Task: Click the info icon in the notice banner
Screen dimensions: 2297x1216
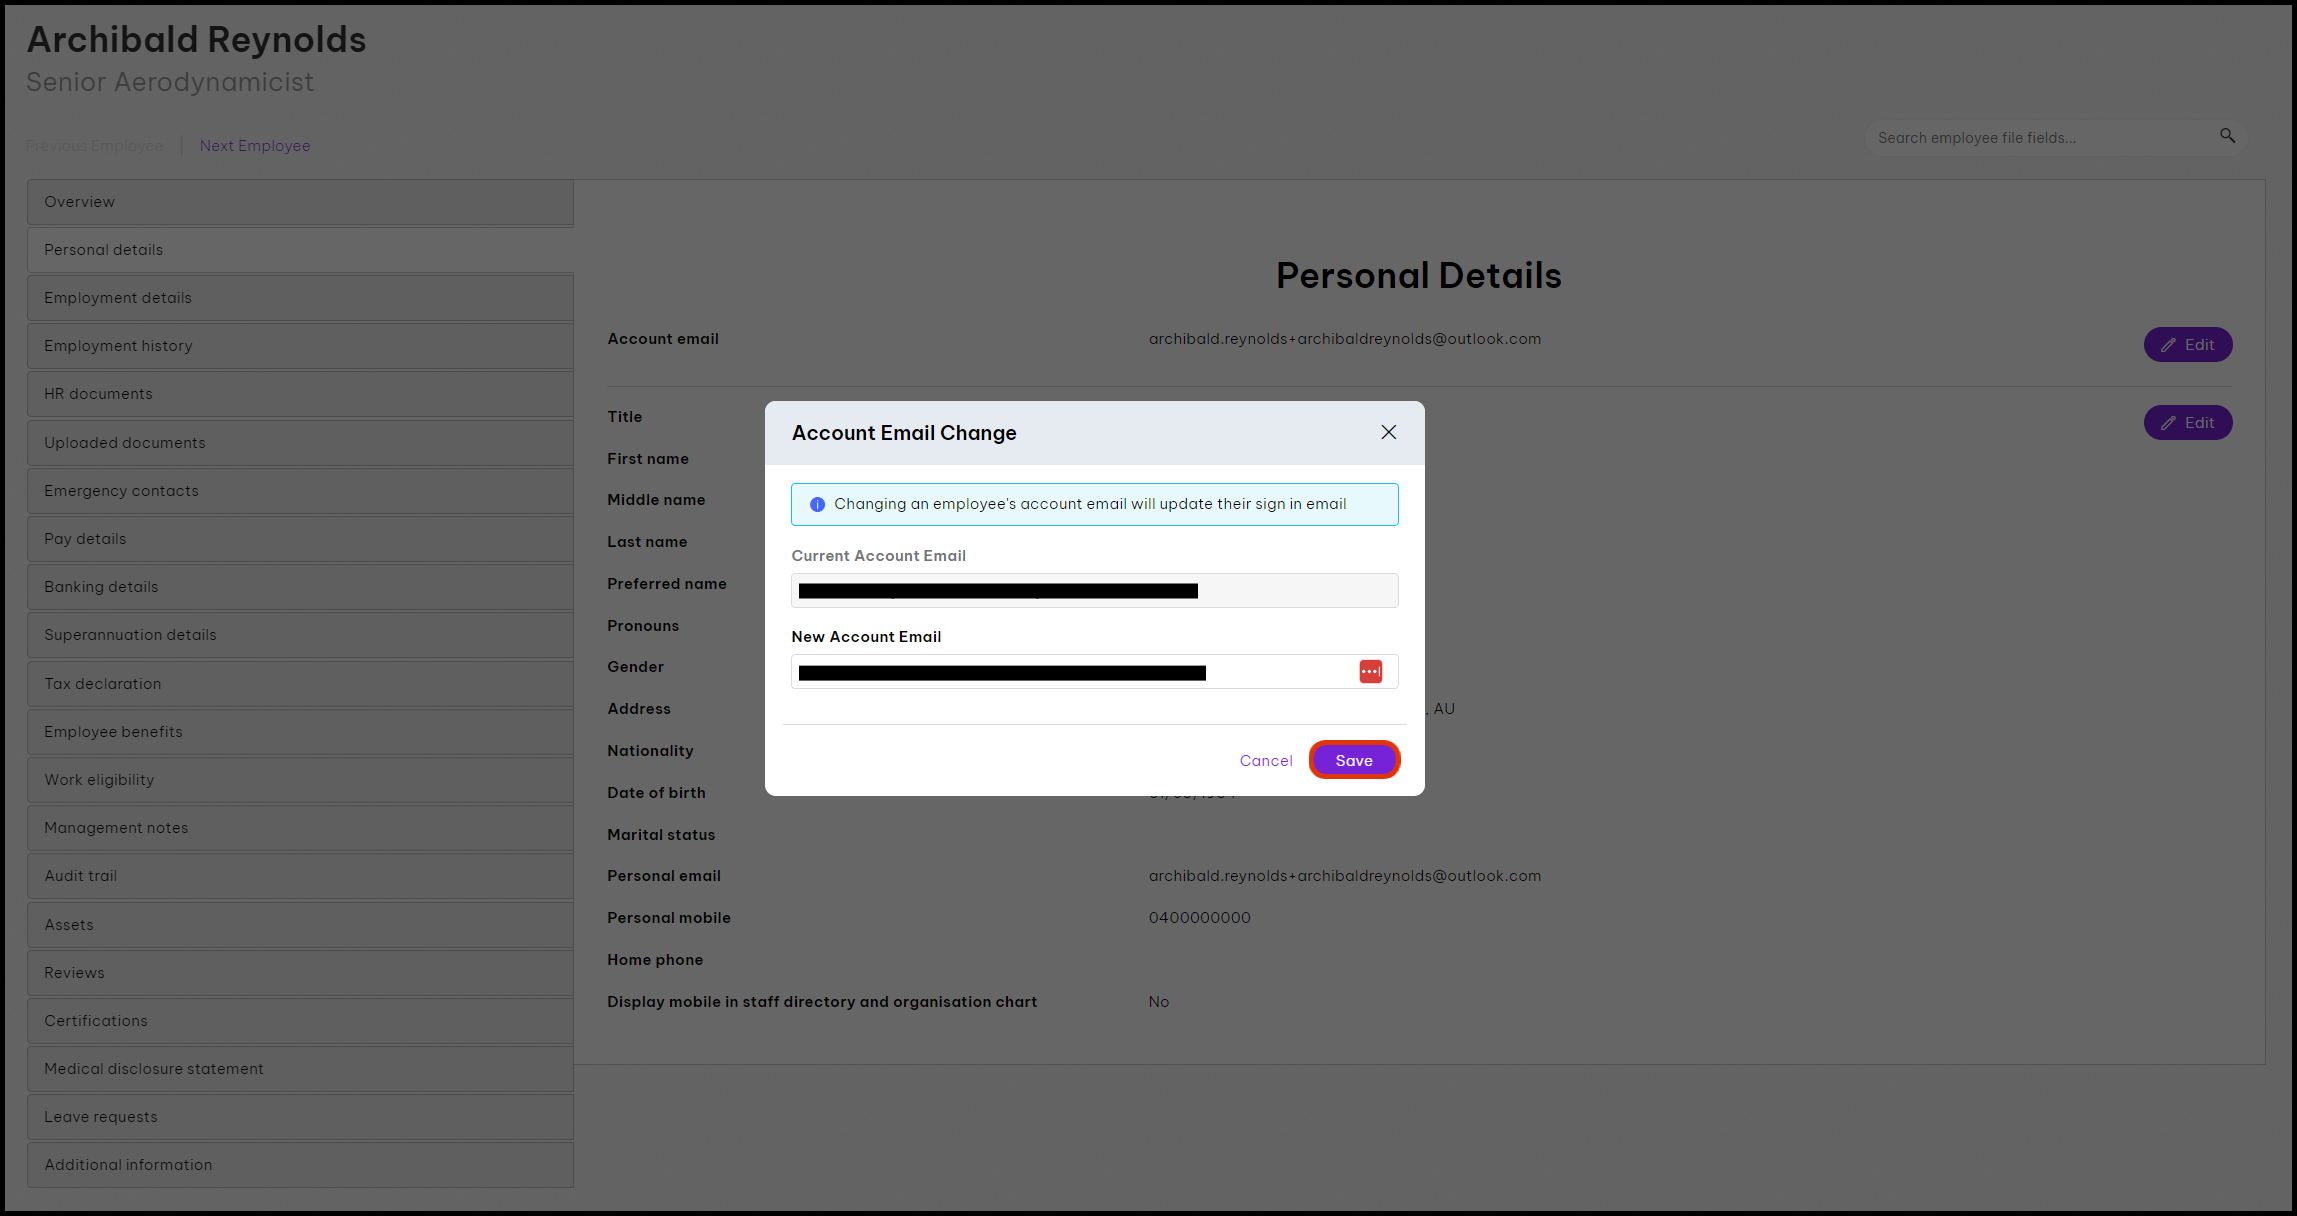Action: (x=817, y=504)
